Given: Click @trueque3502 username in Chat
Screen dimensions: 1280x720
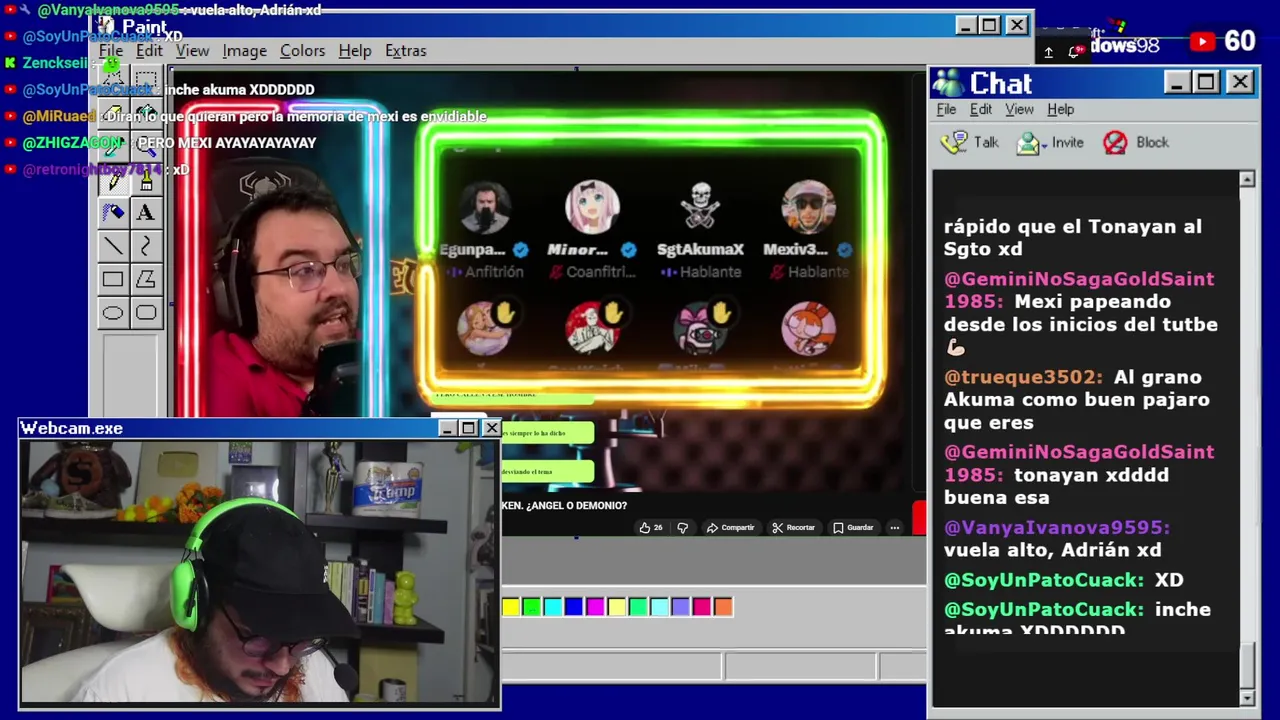Looking at the screenshot, I should click(x=1023, y=377).
